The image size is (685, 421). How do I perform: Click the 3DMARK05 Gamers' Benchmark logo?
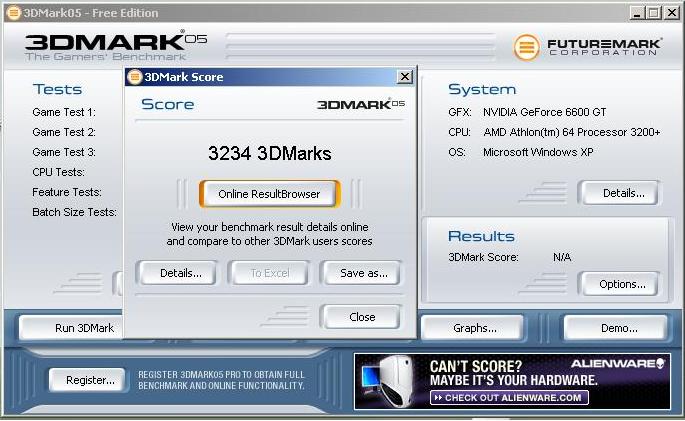click(x=116, y=45)
